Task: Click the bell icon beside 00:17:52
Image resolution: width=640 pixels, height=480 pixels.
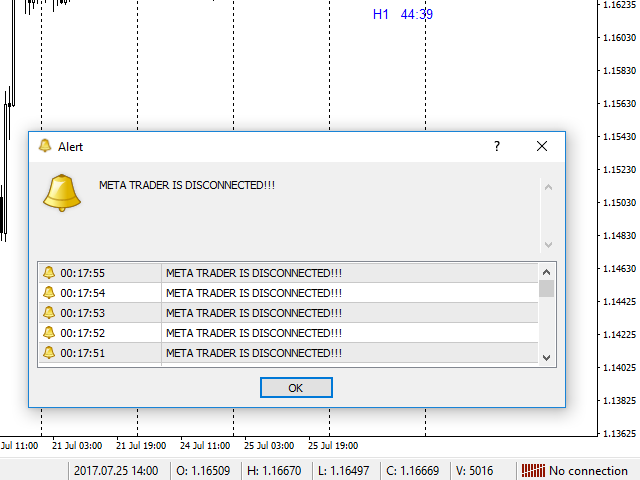Action: (48, 333)
